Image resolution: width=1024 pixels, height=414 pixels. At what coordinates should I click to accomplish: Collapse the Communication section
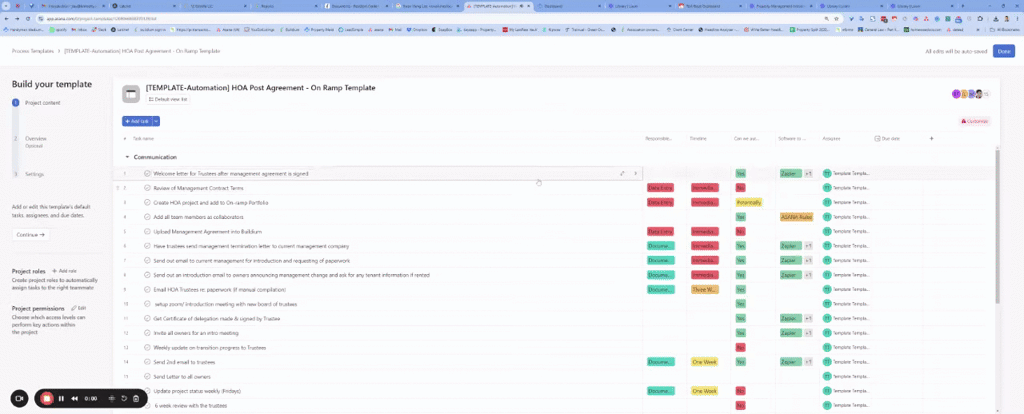click(x=127, y=157)
